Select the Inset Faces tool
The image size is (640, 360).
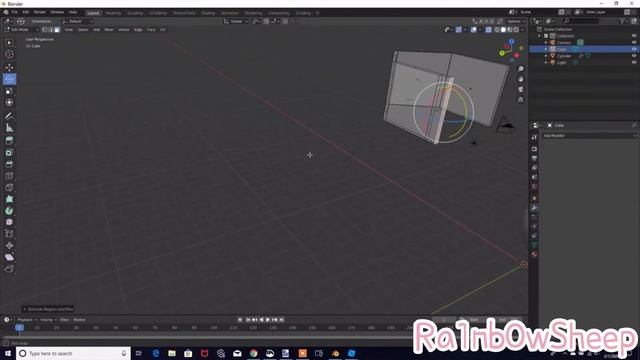(9, 153)
